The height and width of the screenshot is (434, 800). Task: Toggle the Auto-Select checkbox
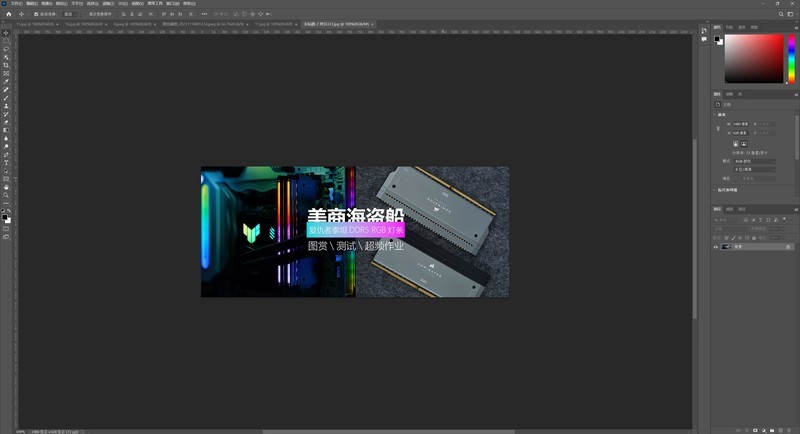36,14
